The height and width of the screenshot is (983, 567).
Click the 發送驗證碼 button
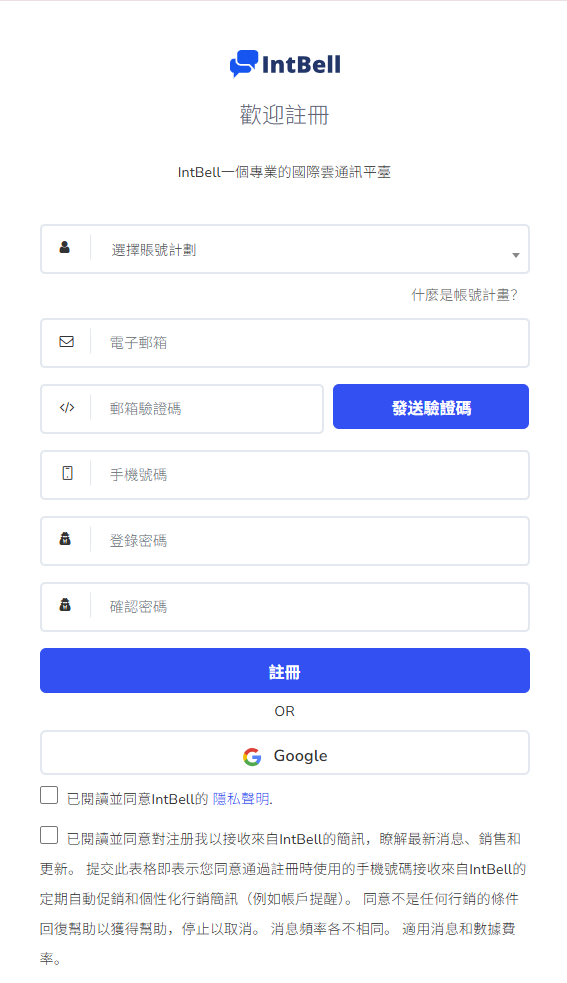click(431, 407)
